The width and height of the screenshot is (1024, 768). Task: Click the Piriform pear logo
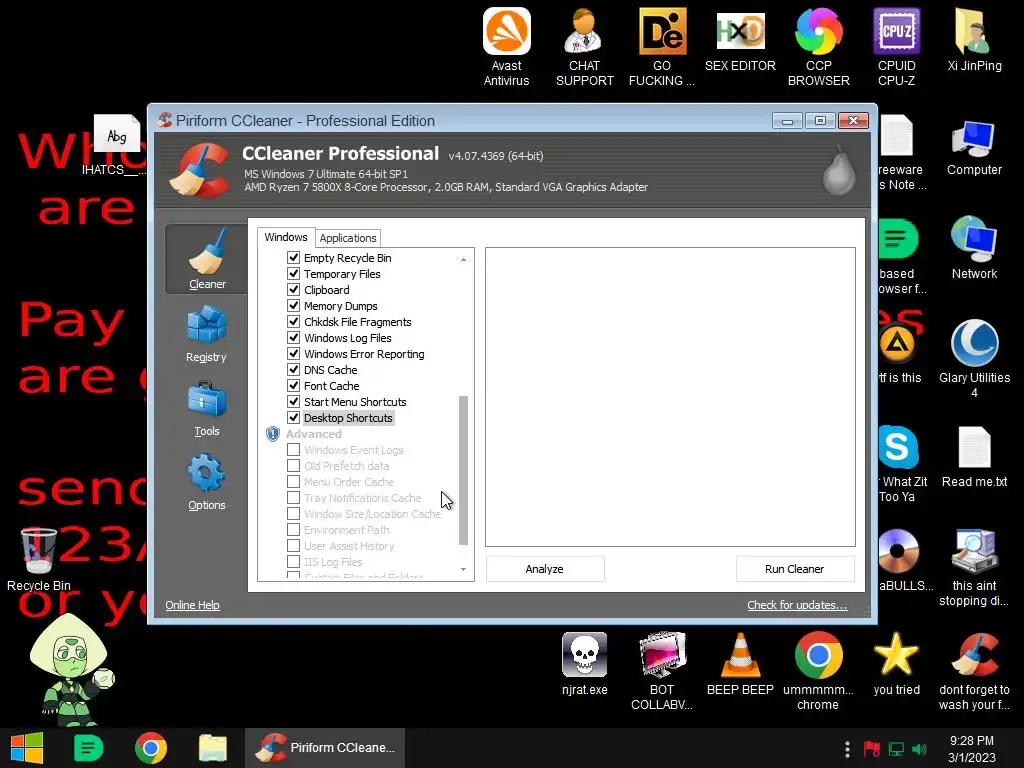[x=839, y=172]
